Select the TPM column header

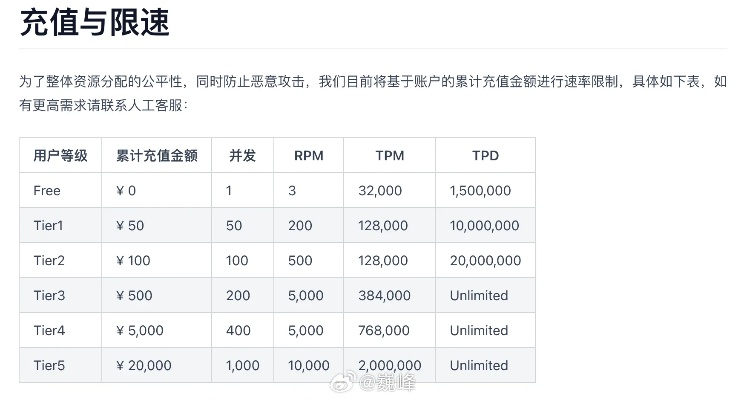click(x=389, y=155)
